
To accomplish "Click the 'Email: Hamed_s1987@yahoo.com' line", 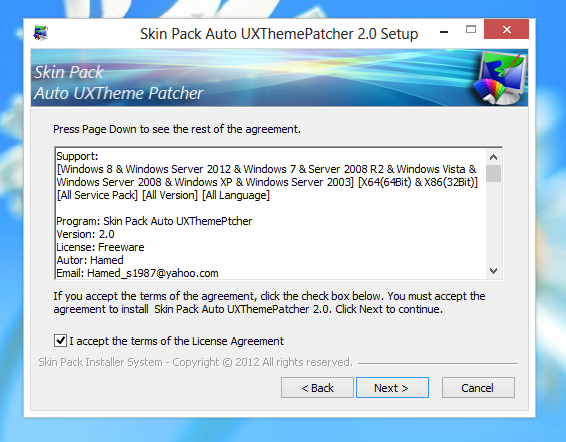I will coord(138,273).
